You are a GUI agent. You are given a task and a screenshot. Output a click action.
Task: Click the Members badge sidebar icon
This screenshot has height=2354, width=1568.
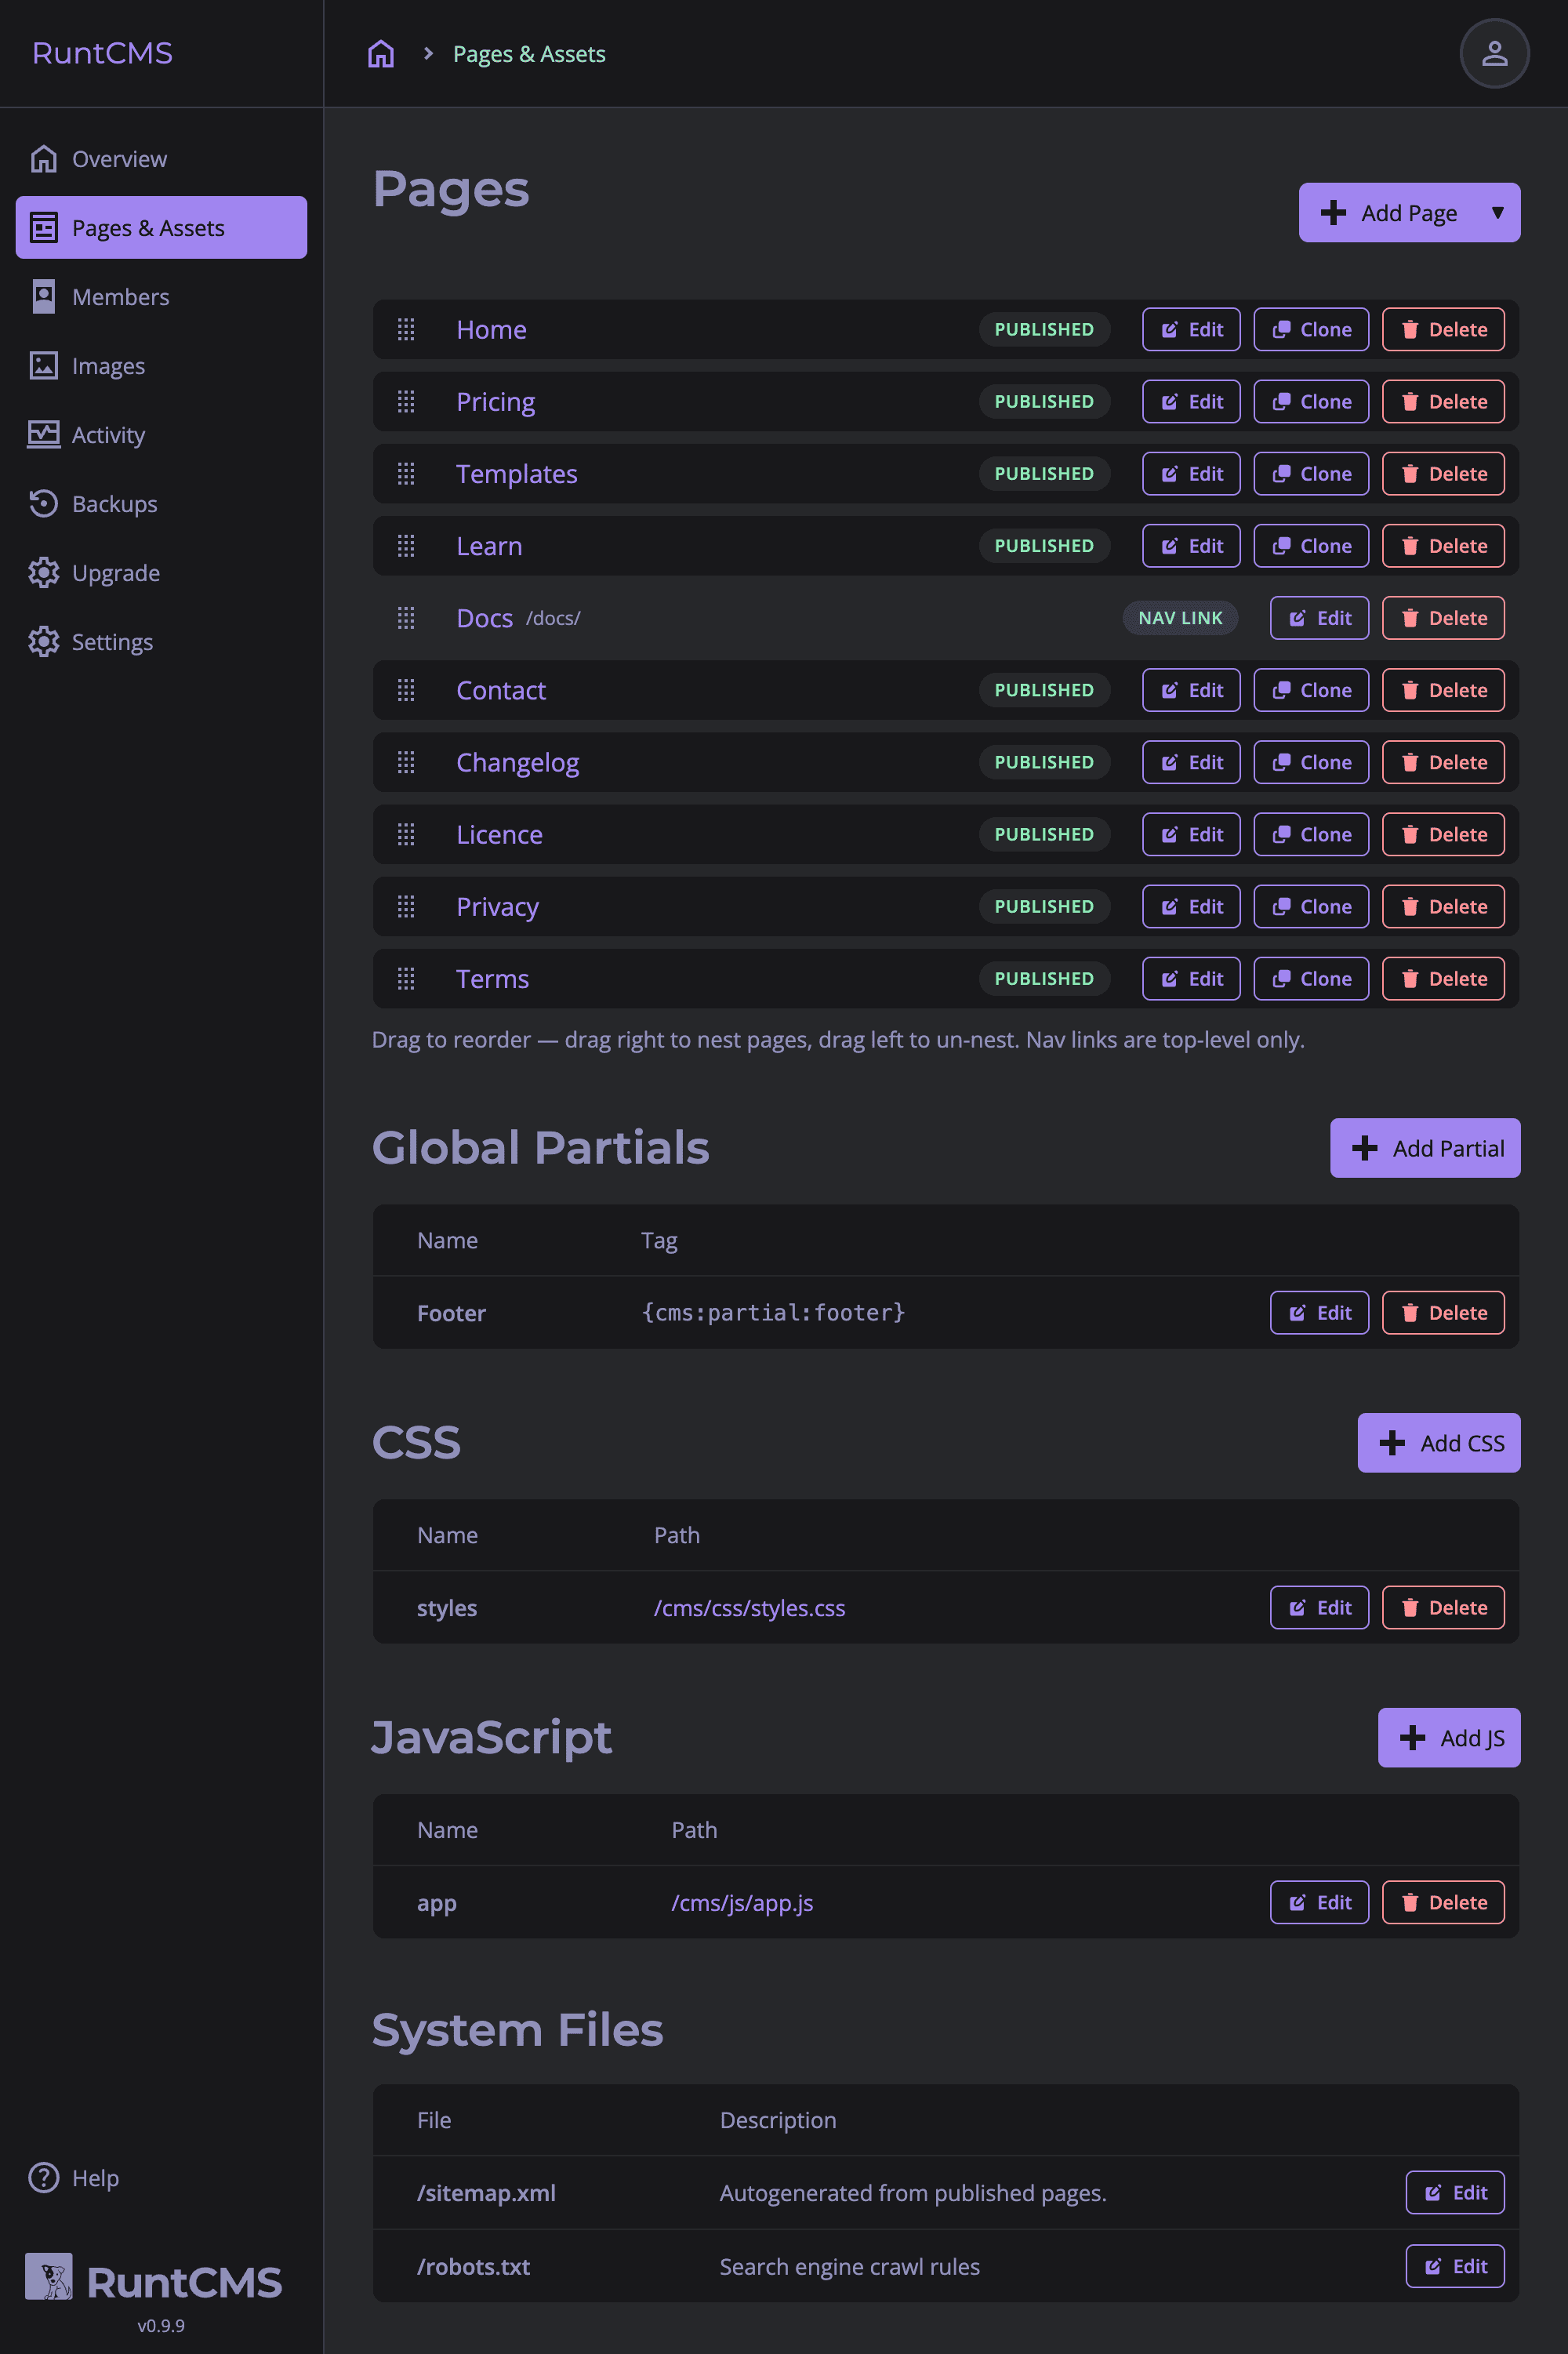point(44,296)
